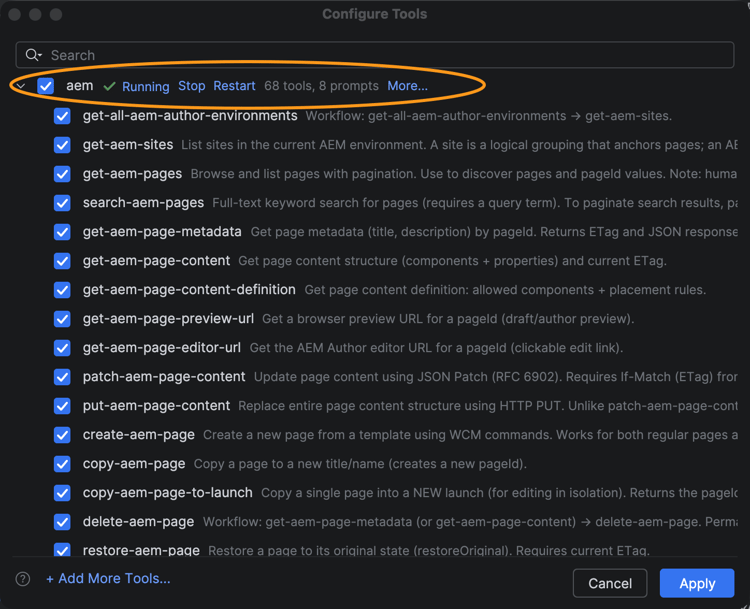Image resolution: width=750 pixels, height=609 pixels.
Task: Click put-aem-page-content tool name
Action: coord(156,406)
